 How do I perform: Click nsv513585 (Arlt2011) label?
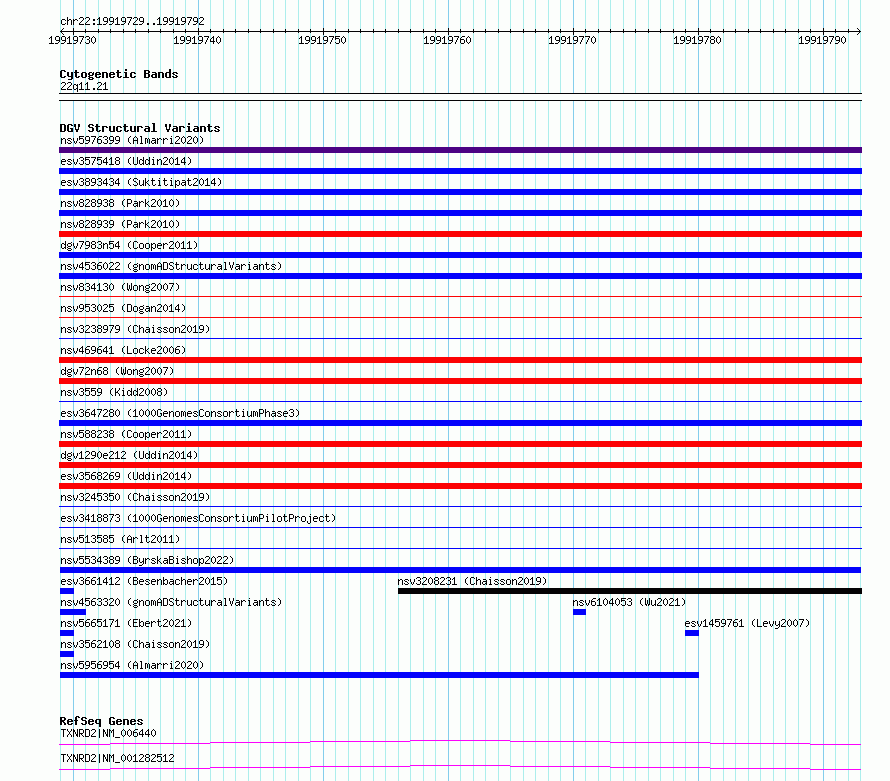point(120,539)
